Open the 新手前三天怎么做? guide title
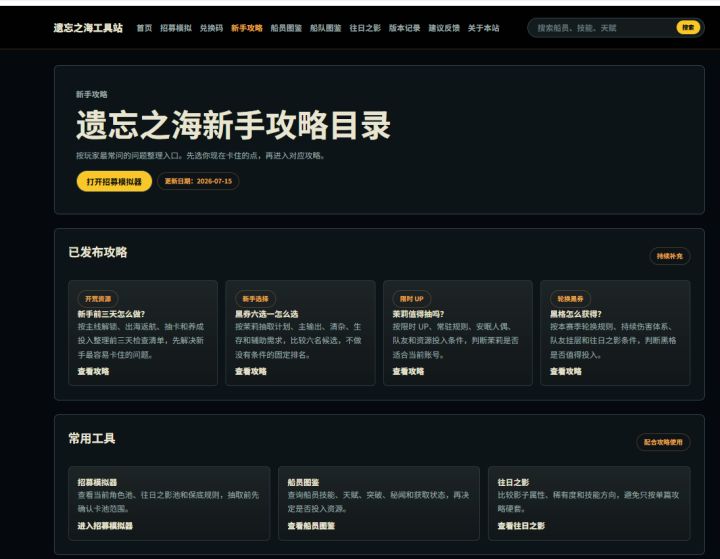 [111, 314]
